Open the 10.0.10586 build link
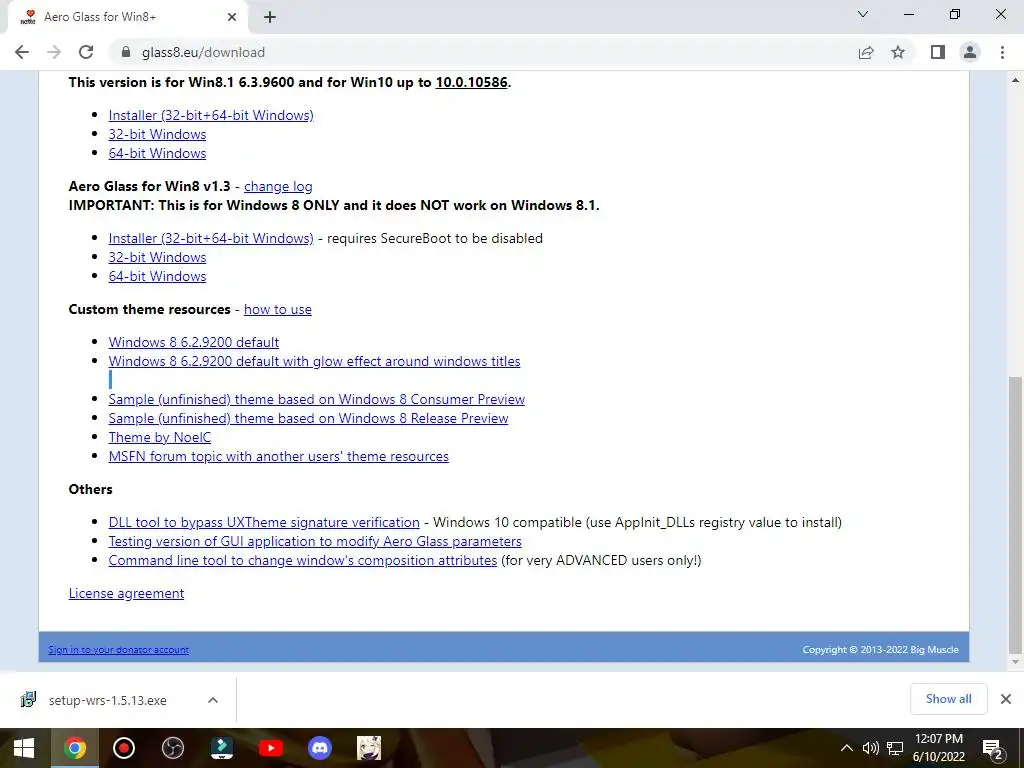Viewport: 1024px width, 768px height. click(472, 82)
